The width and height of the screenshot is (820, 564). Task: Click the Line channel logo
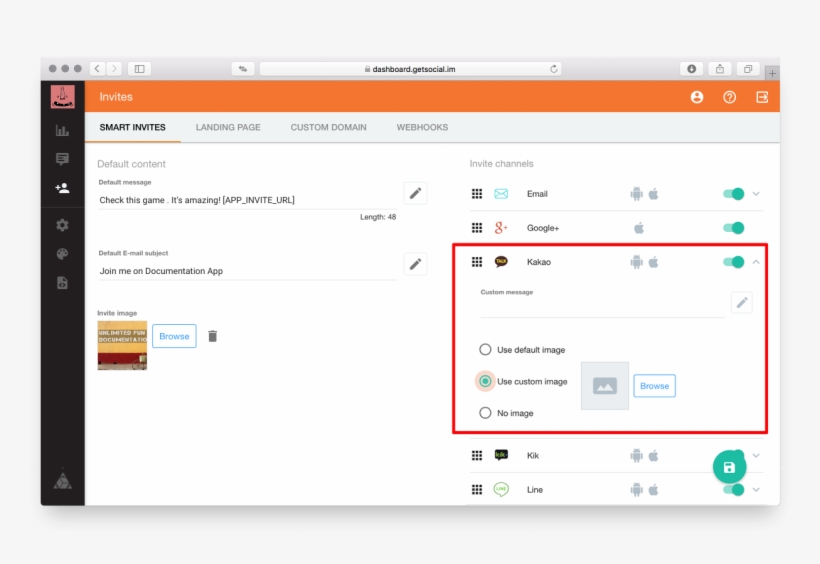pos(501,489)
